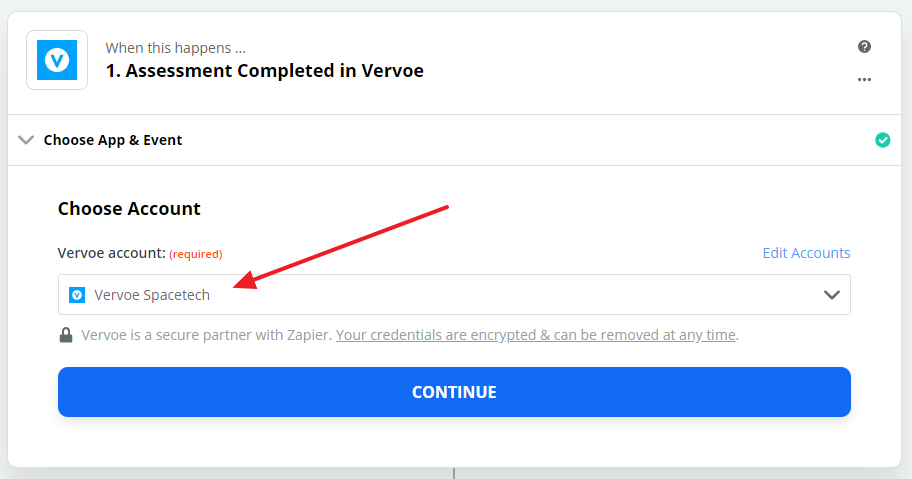Image resolution: width=912 pixels, height=479 pixels.
Task: Click the Vervoe app logo icon
Action: click(57, 60)
